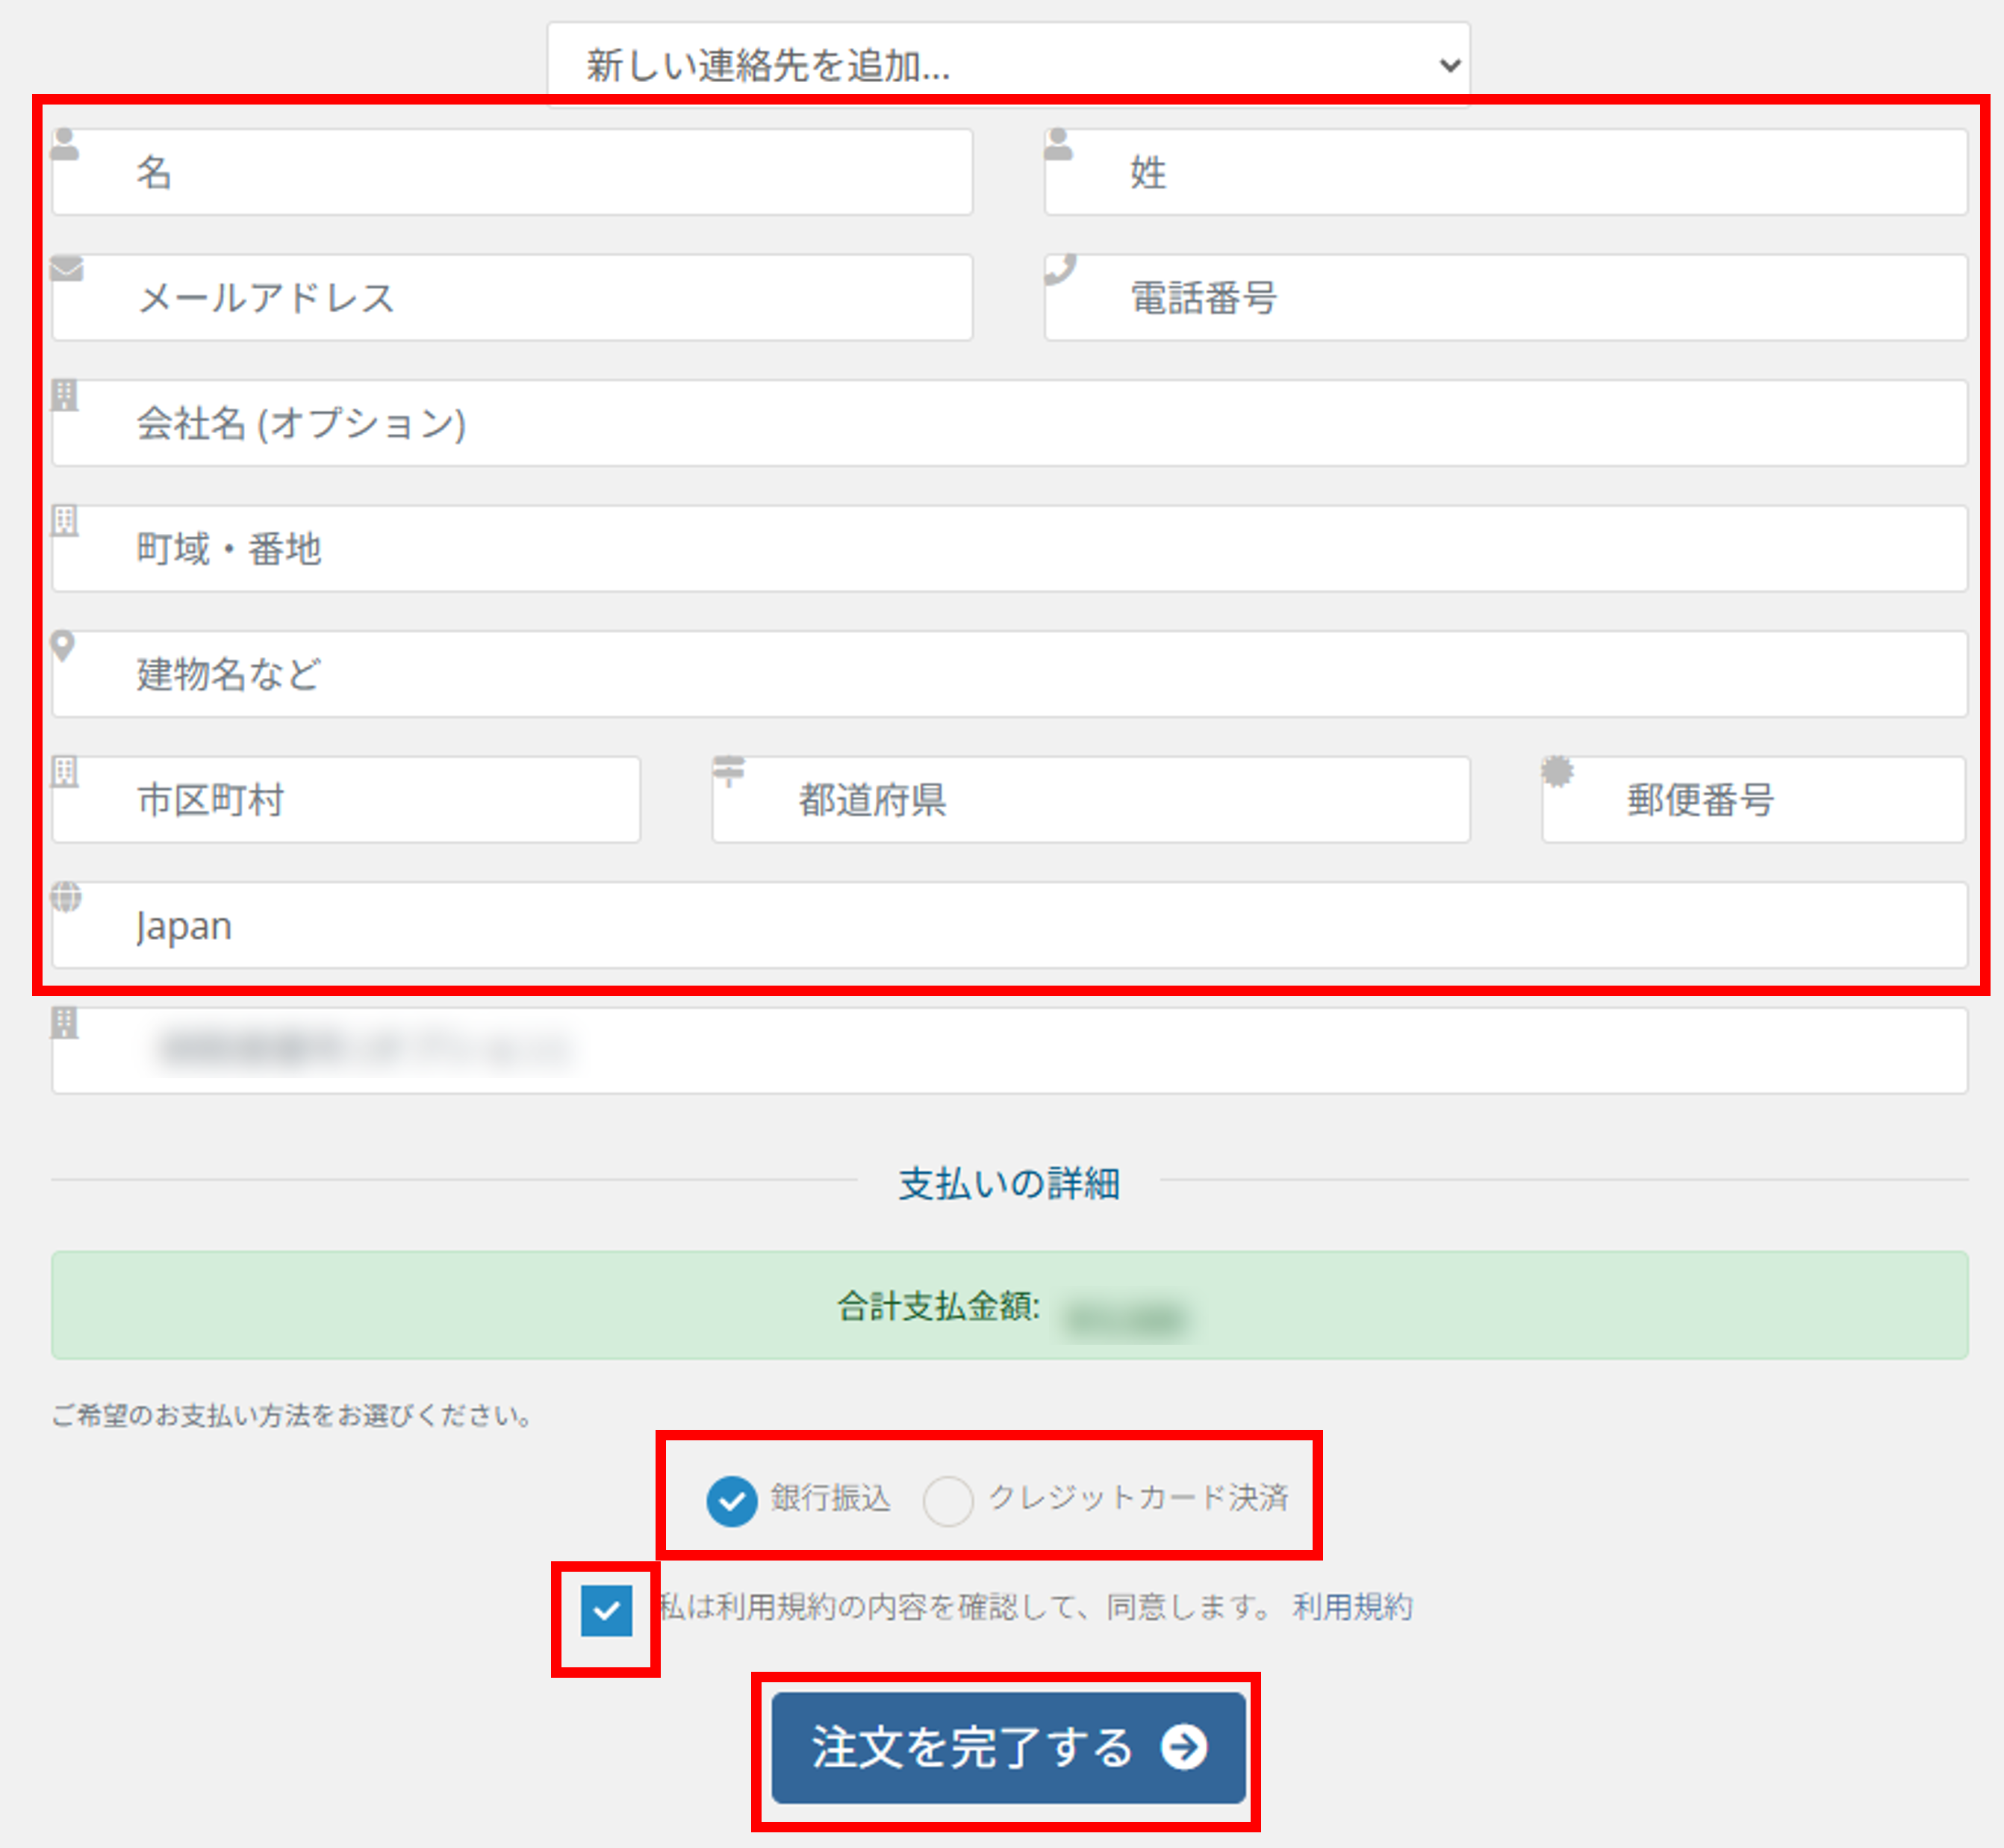Viewport: 2004px width, 1848px height.
Task: Click the badge icon beside 郵便番号 field
Action: point(1557,771)
